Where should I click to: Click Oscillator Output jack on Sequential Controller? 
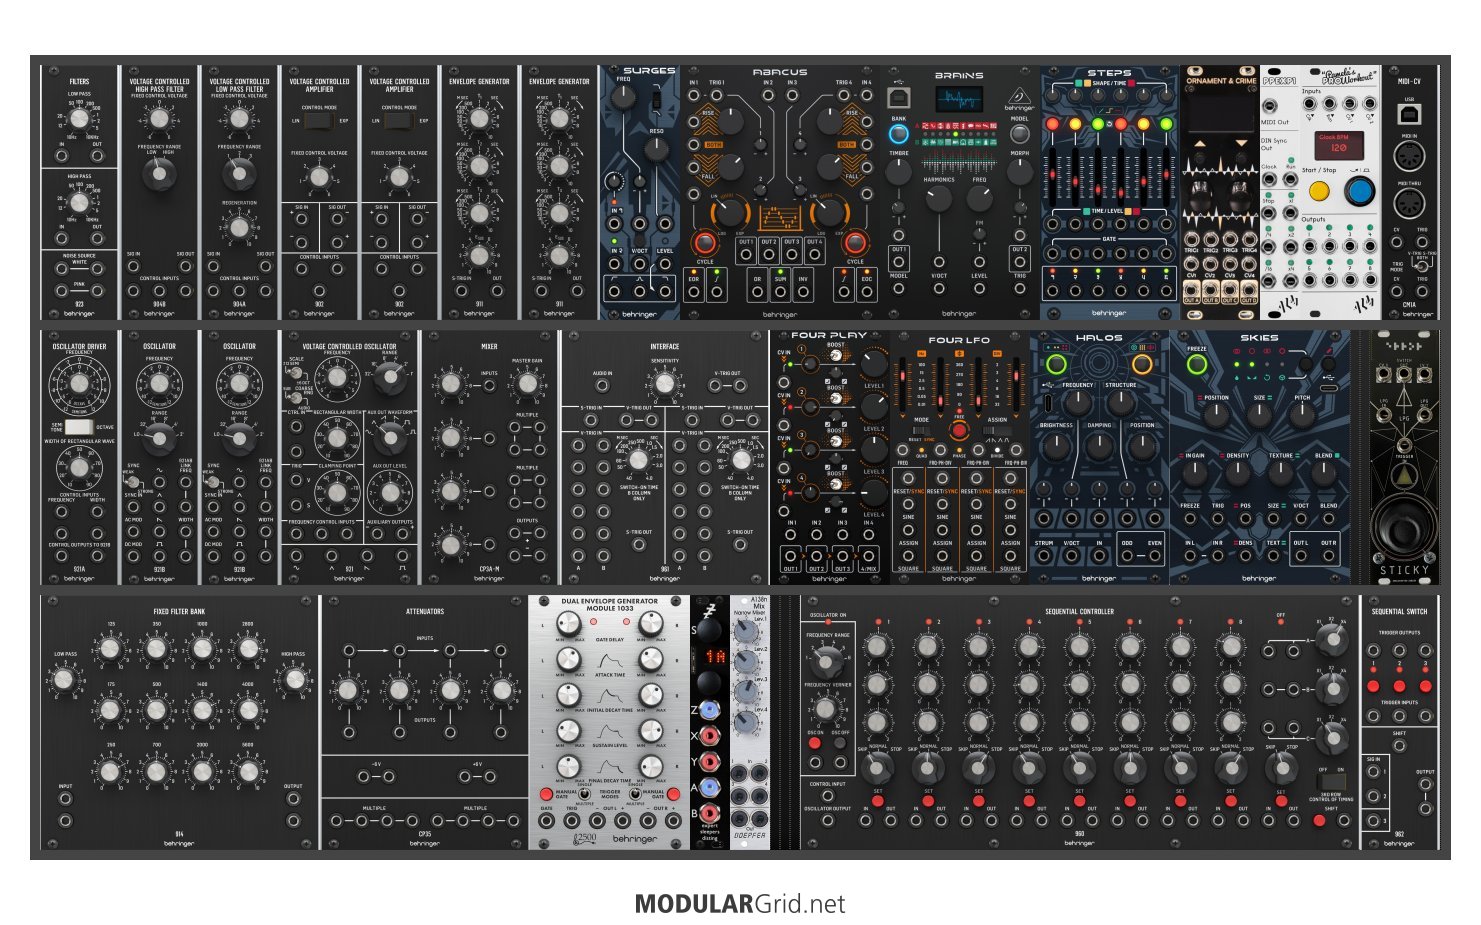click(x=827, y=821)
